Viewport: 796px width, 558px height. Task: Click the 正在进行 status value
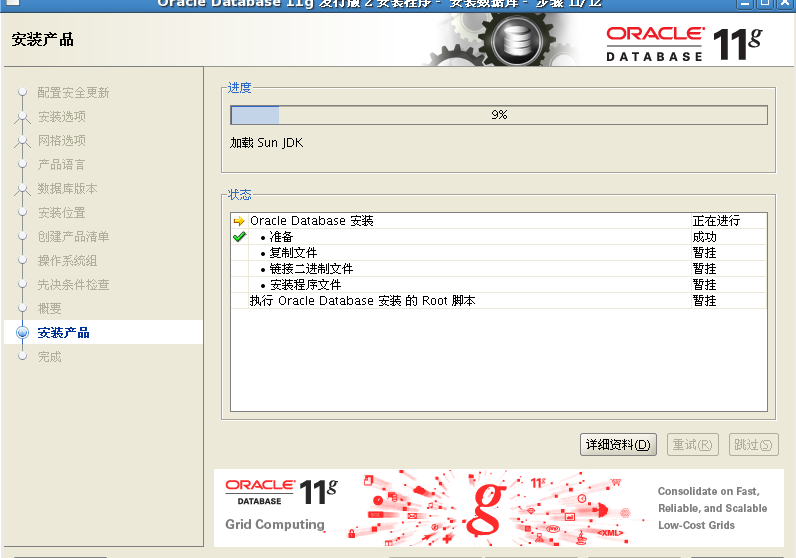[x=716, y=221]
